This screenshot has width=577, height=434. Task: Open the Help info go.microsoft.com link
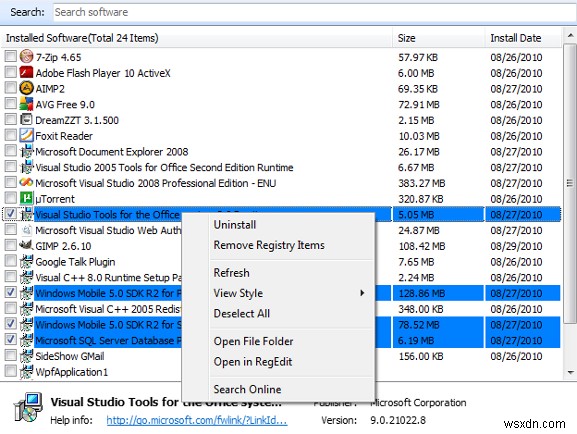(197, 420)
